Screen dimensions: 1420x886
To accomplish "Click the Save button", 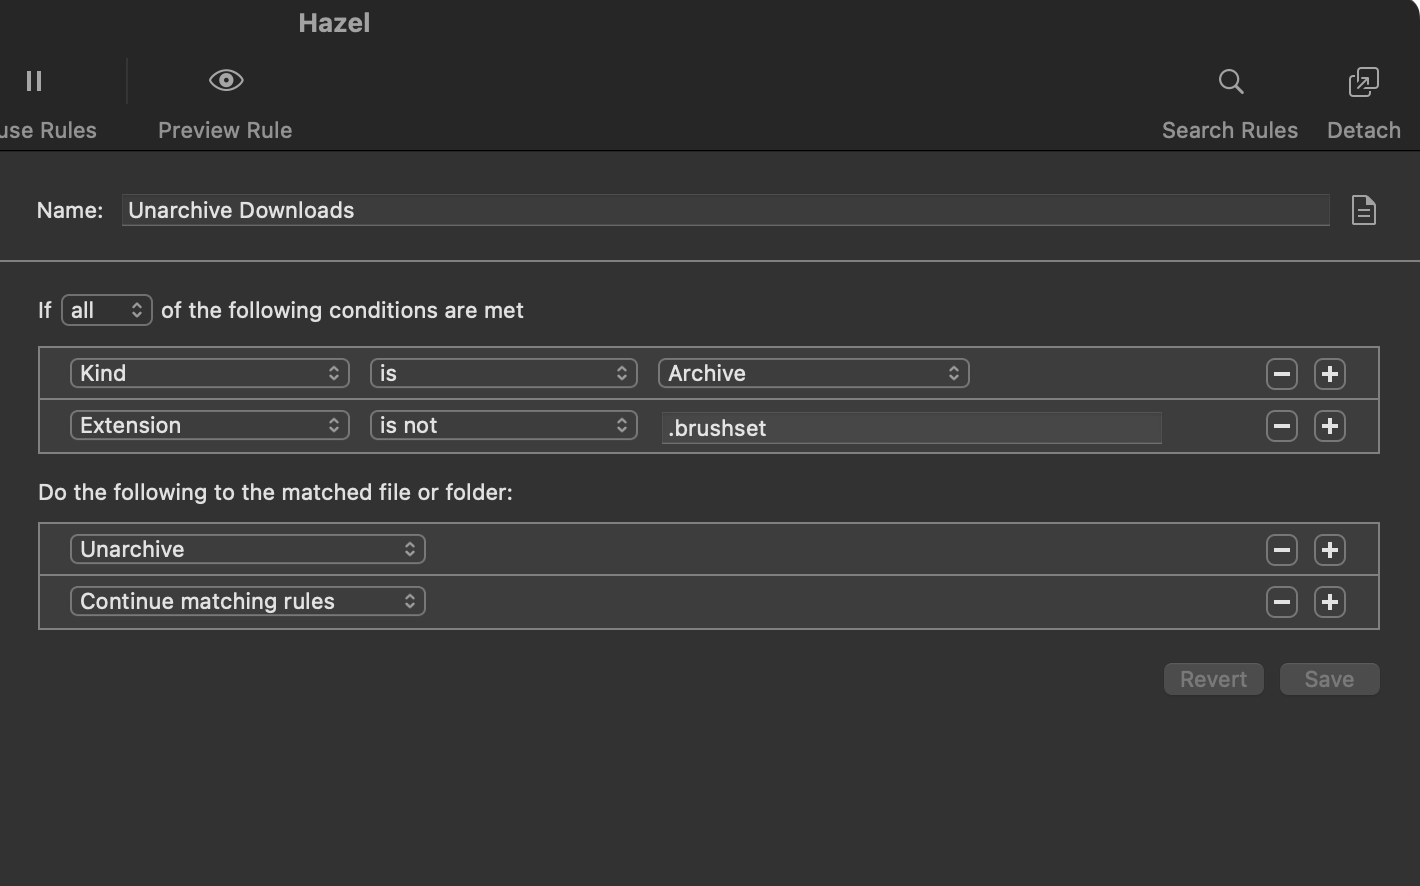I will [x=1330, y=679].
